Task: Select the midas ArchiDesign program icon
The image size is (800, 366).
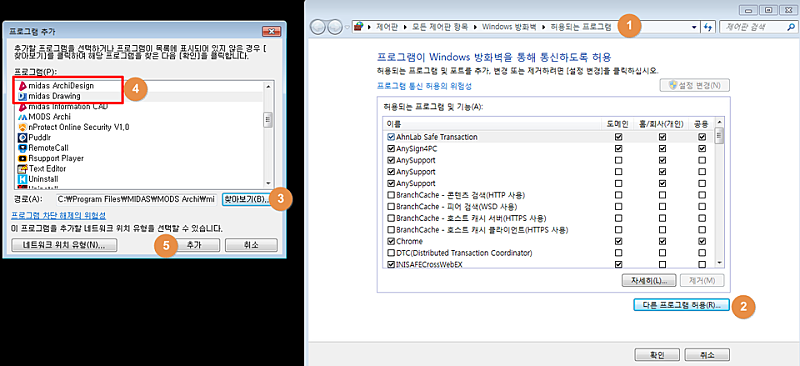Action: (x=22, y=86)
